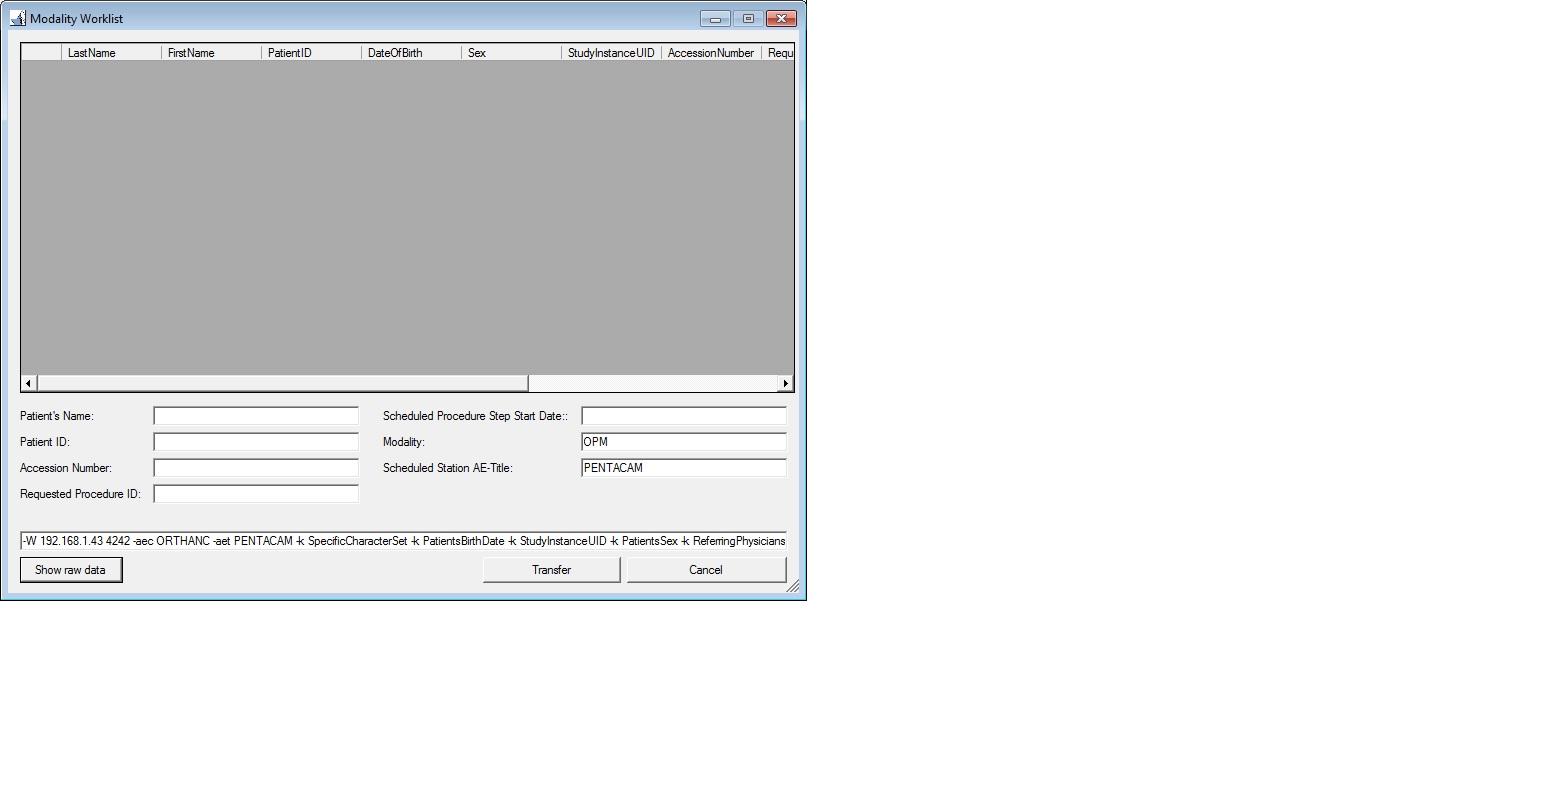
Task: Focus the Accession Number input field
Action: pyautogui.click(x=256, y=468)
